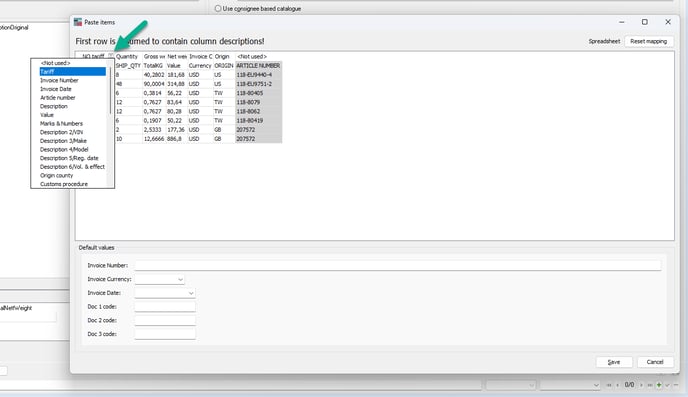Click the Gross weight column header
This screenshot has width=688, height=397.
(154, 57)
